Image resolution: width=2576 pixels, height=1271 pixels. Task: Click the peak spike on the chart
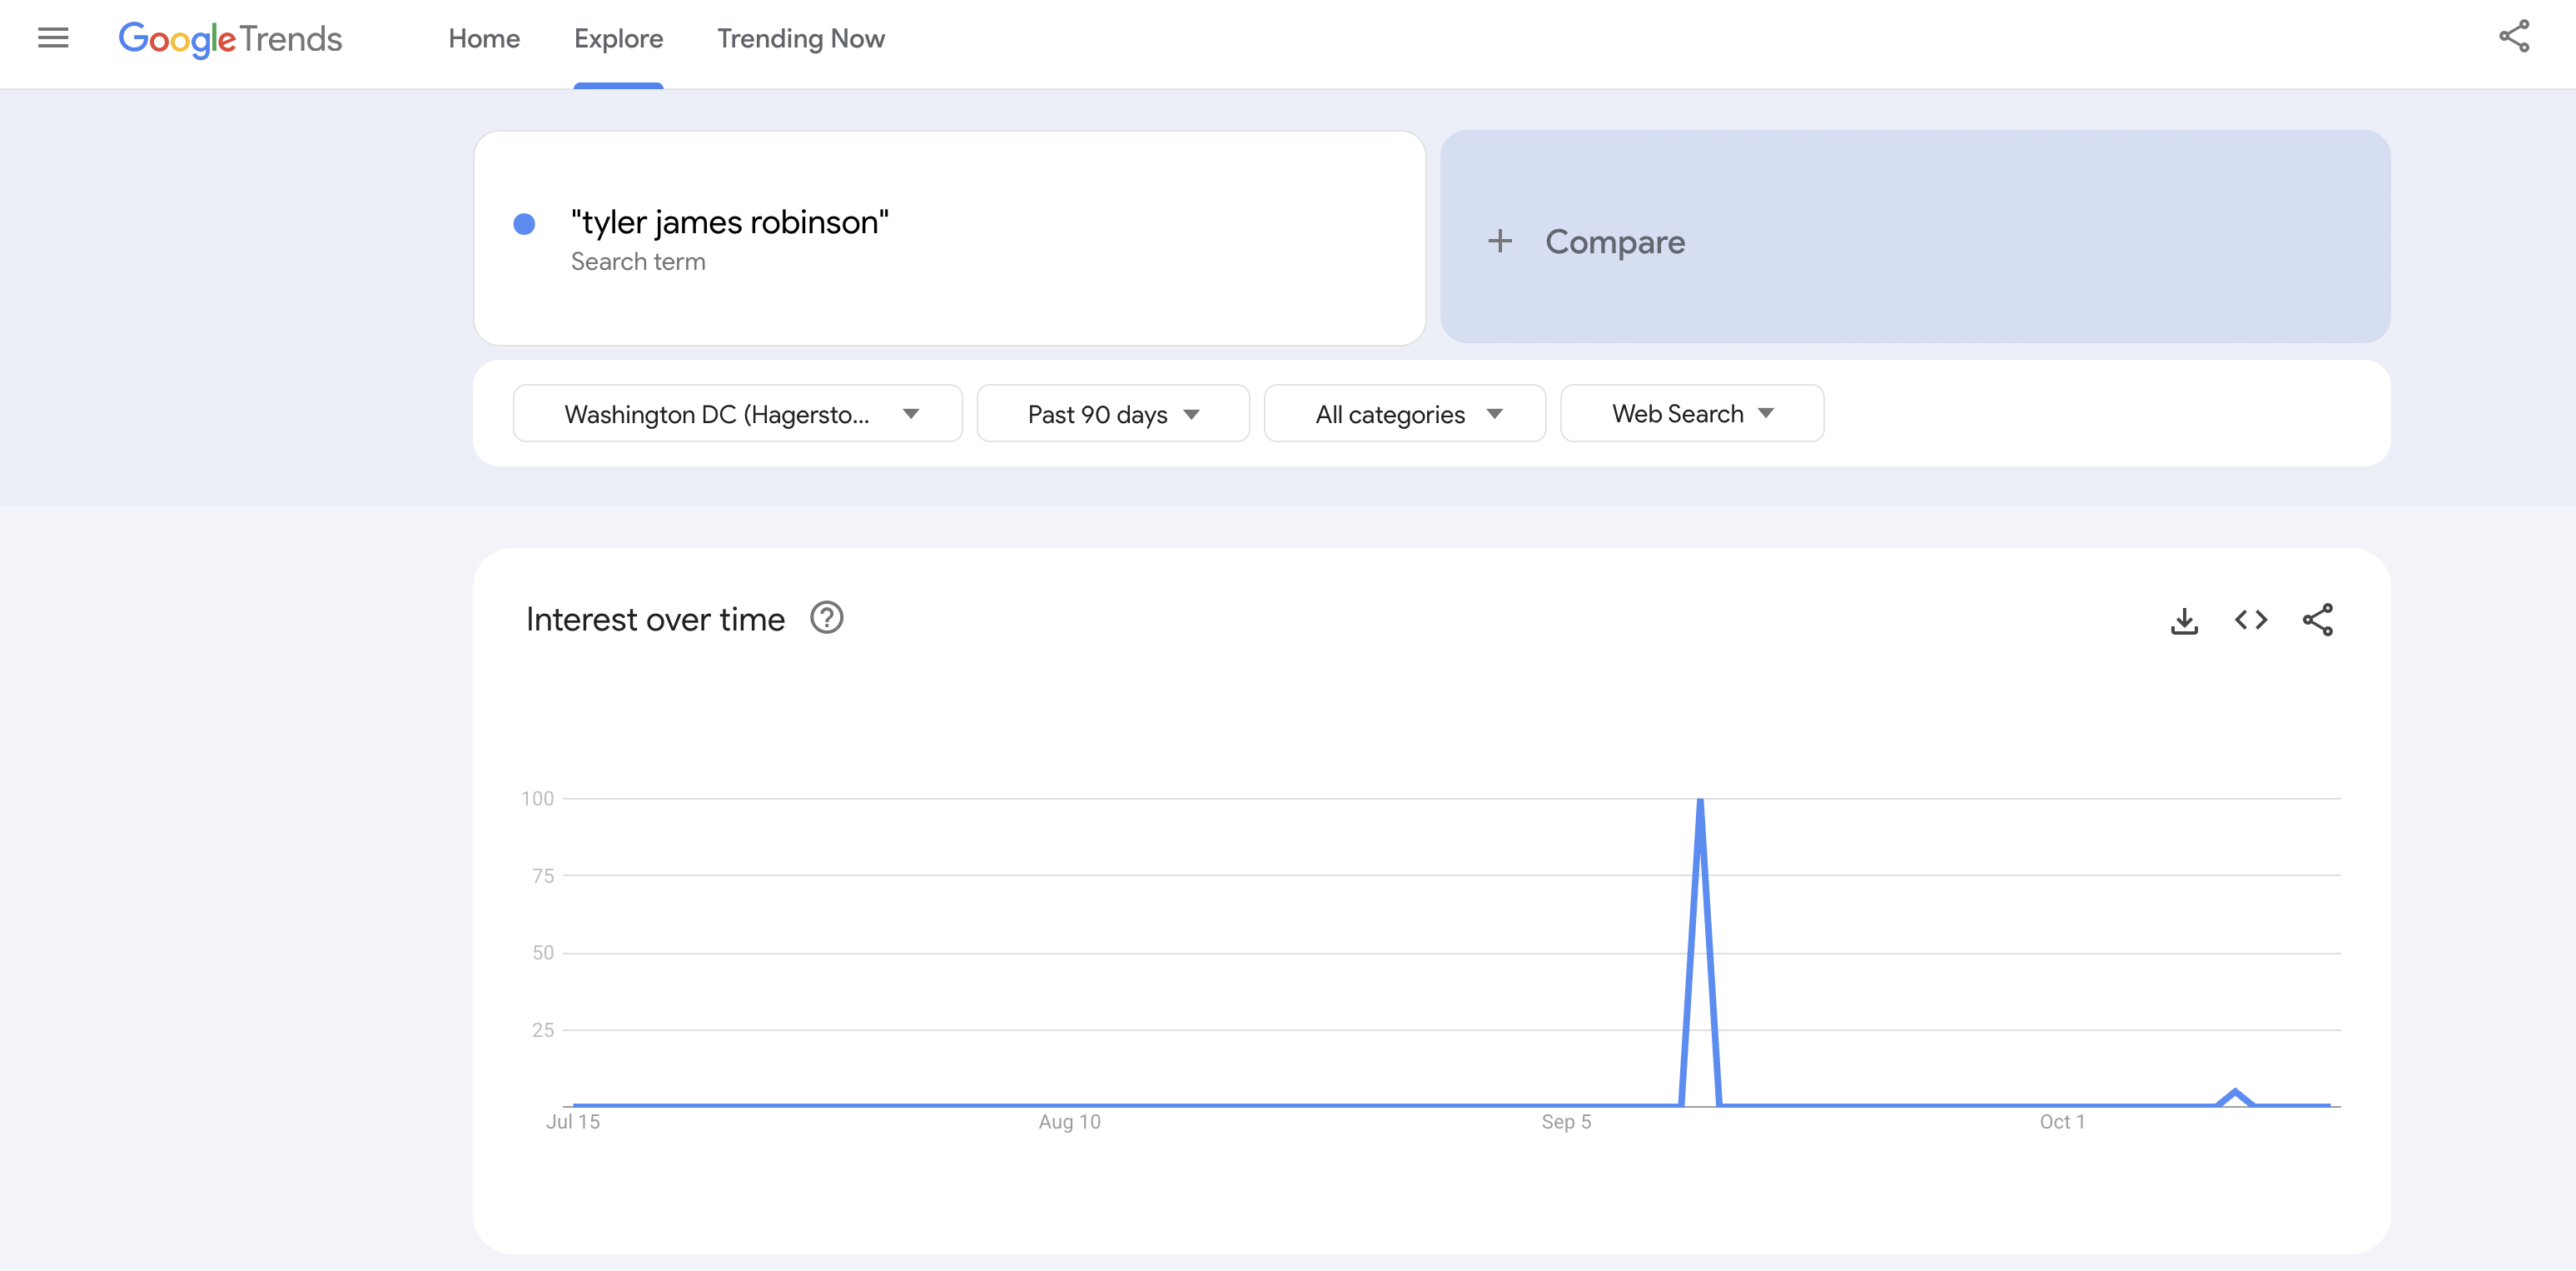[1700, 801]
